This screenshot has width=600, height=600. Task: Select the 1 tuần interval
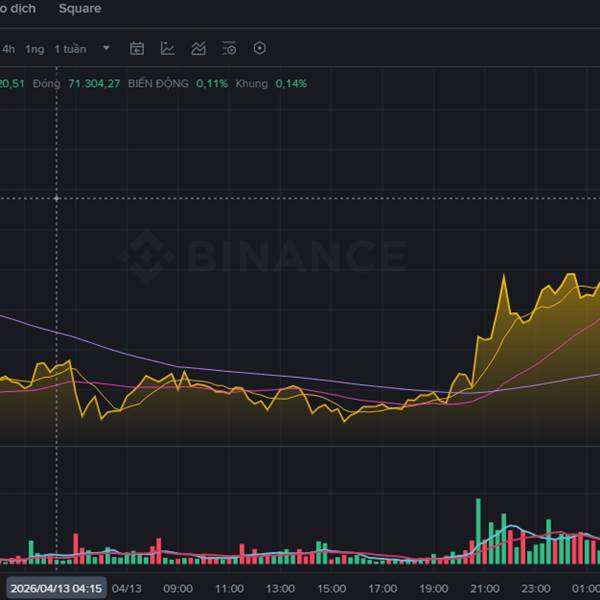click(70, 48)
